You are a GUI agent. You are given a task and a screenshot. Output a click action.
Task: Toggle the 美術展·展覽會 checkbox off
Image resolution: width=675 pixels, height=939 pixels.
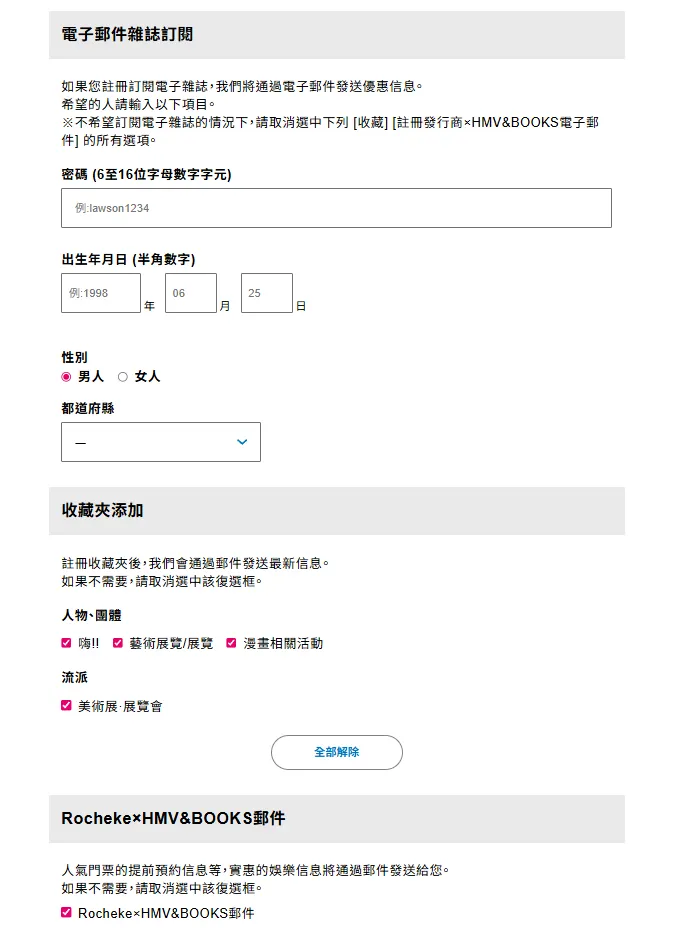point(66,705)
